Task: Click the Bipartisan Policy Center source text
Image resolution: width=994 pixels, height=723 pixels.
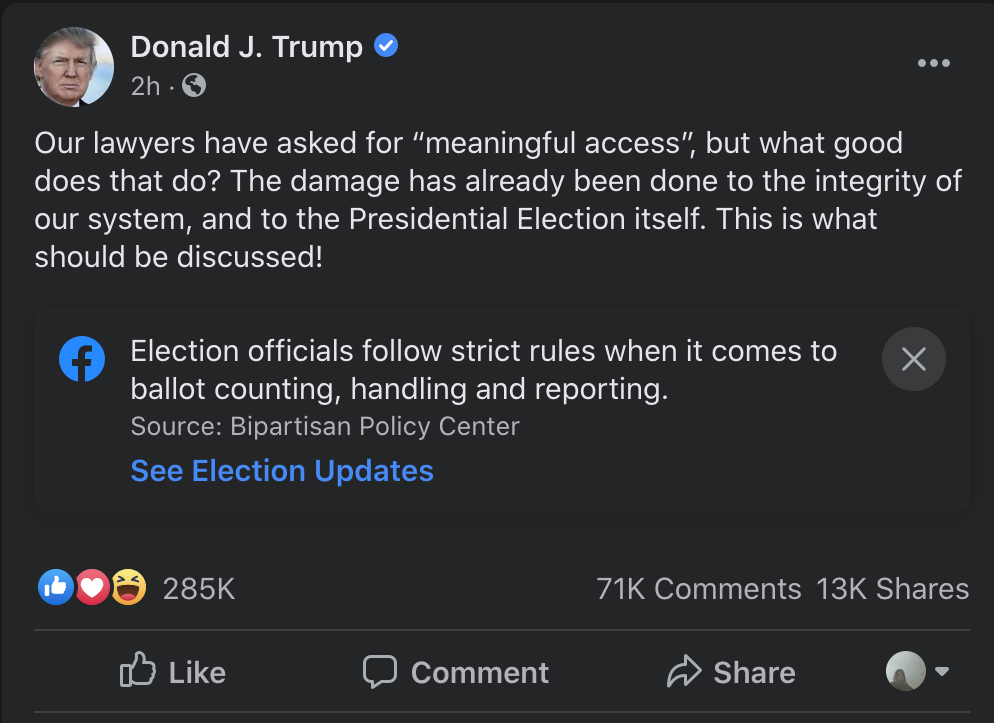Action: pyautogui.click(x=375, y=426)
